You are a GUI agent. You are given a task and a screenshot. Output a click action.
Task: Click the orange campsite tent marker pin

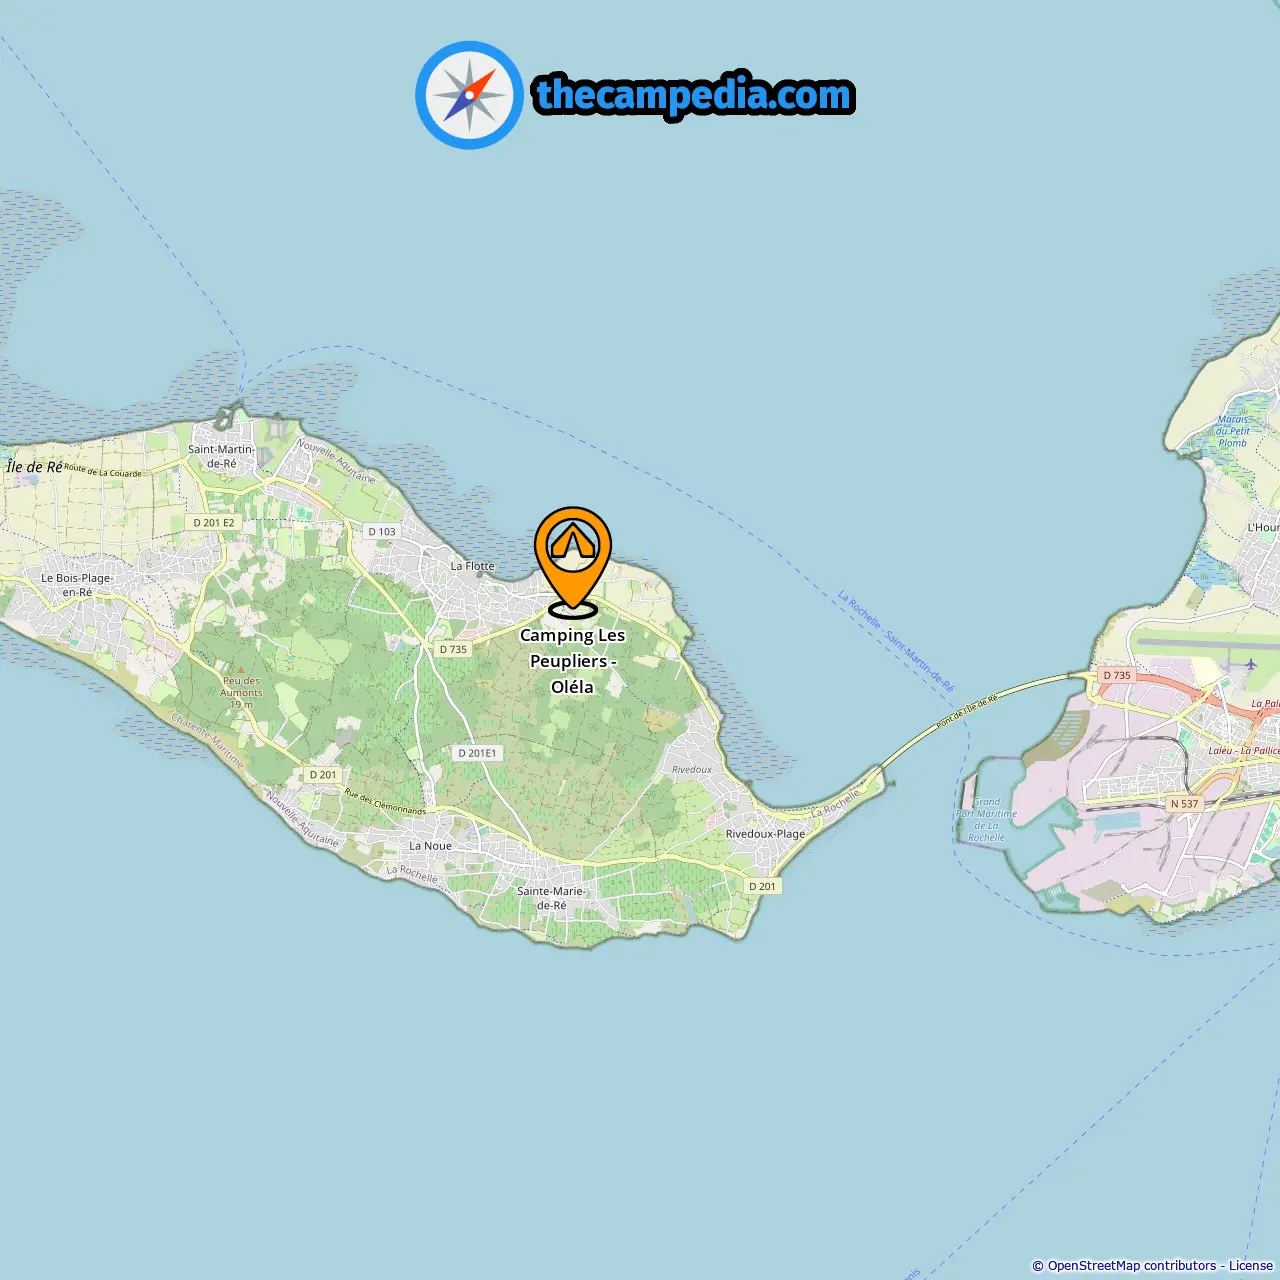pyautogui.click(x=572, y=561)
